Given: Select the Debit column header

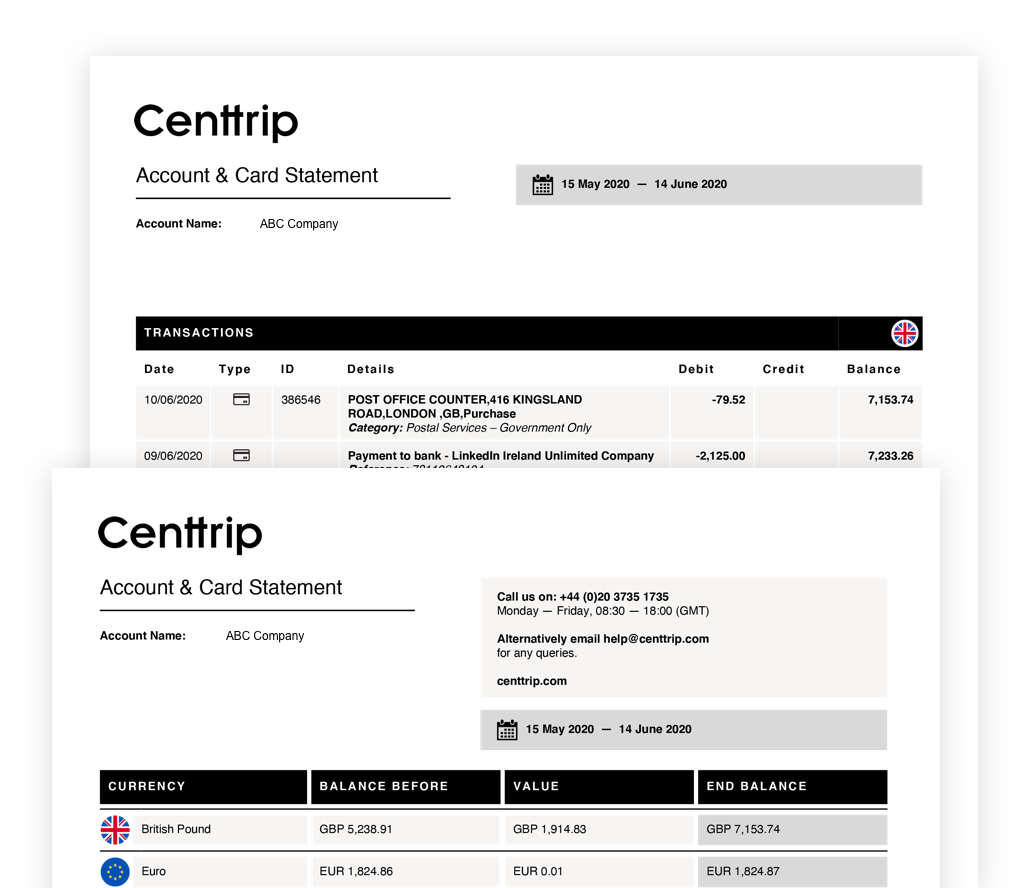Looking at the screenshot, I should tap(696, 369).
